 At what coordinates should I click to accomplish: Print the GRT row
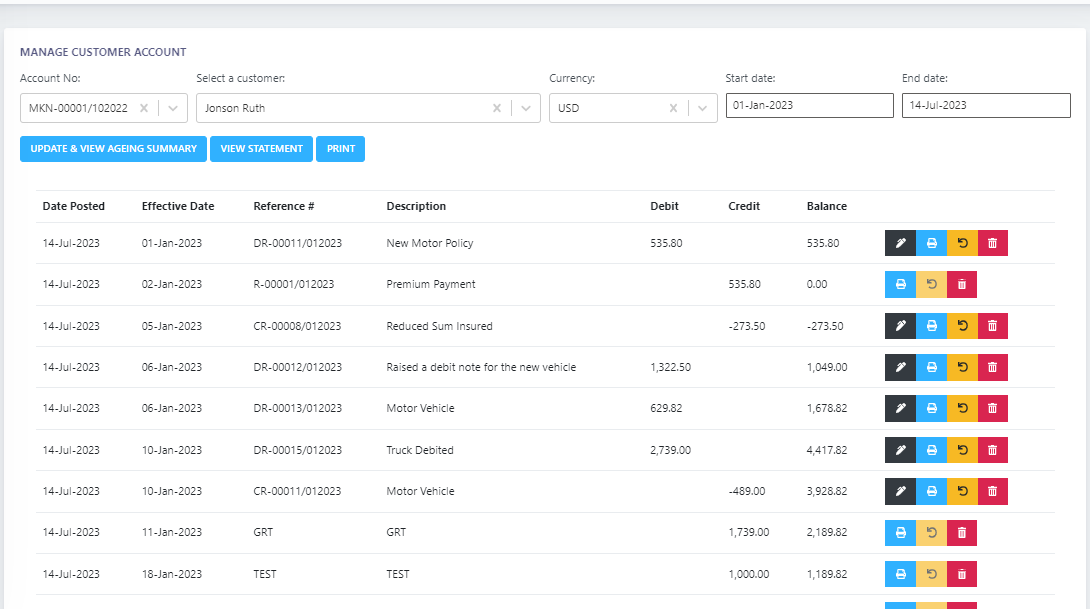tap(900, 533)
